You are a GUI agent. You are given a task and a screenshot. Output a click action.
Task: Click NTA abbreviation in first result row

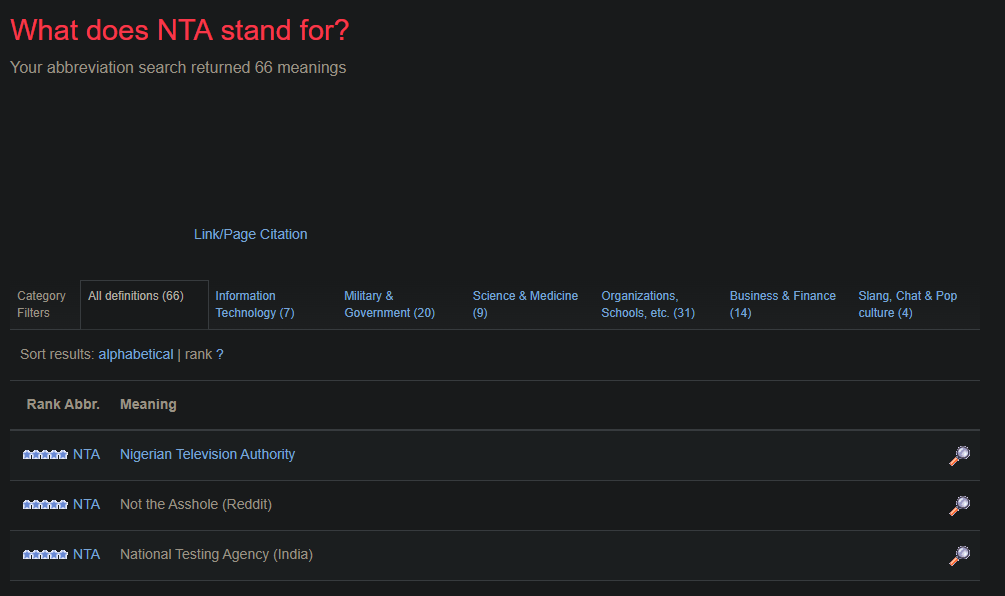pyautogui.click(x=87, y=454)
